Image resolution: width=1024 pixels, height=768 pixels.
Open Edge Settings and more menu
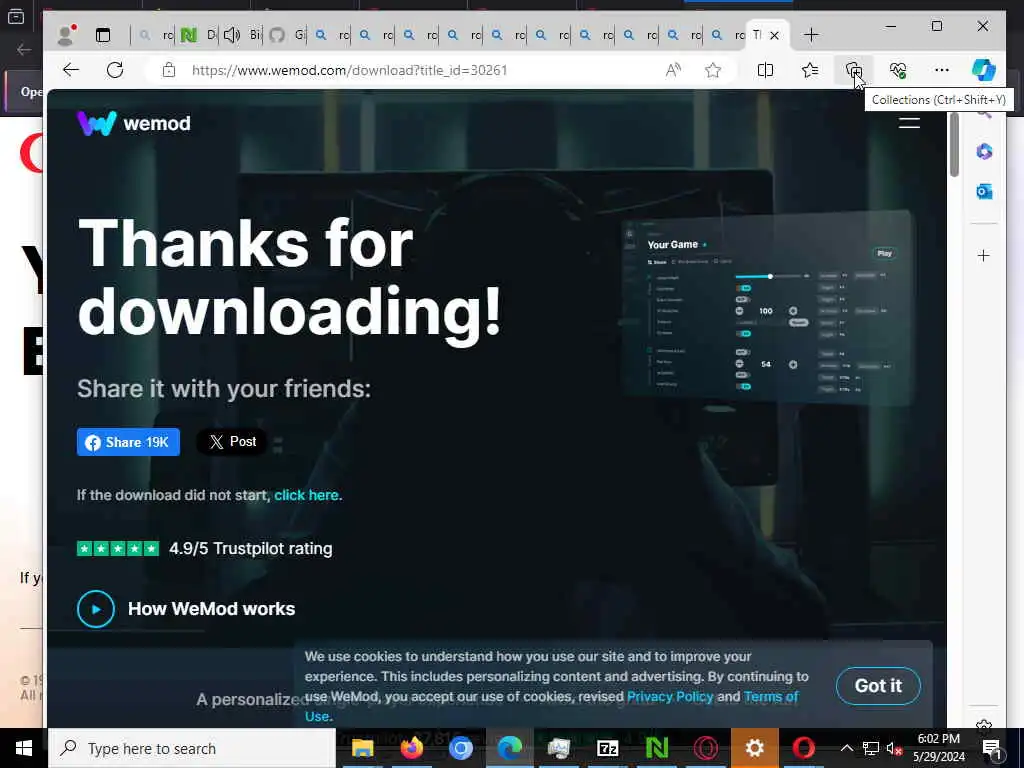[942, 70]
